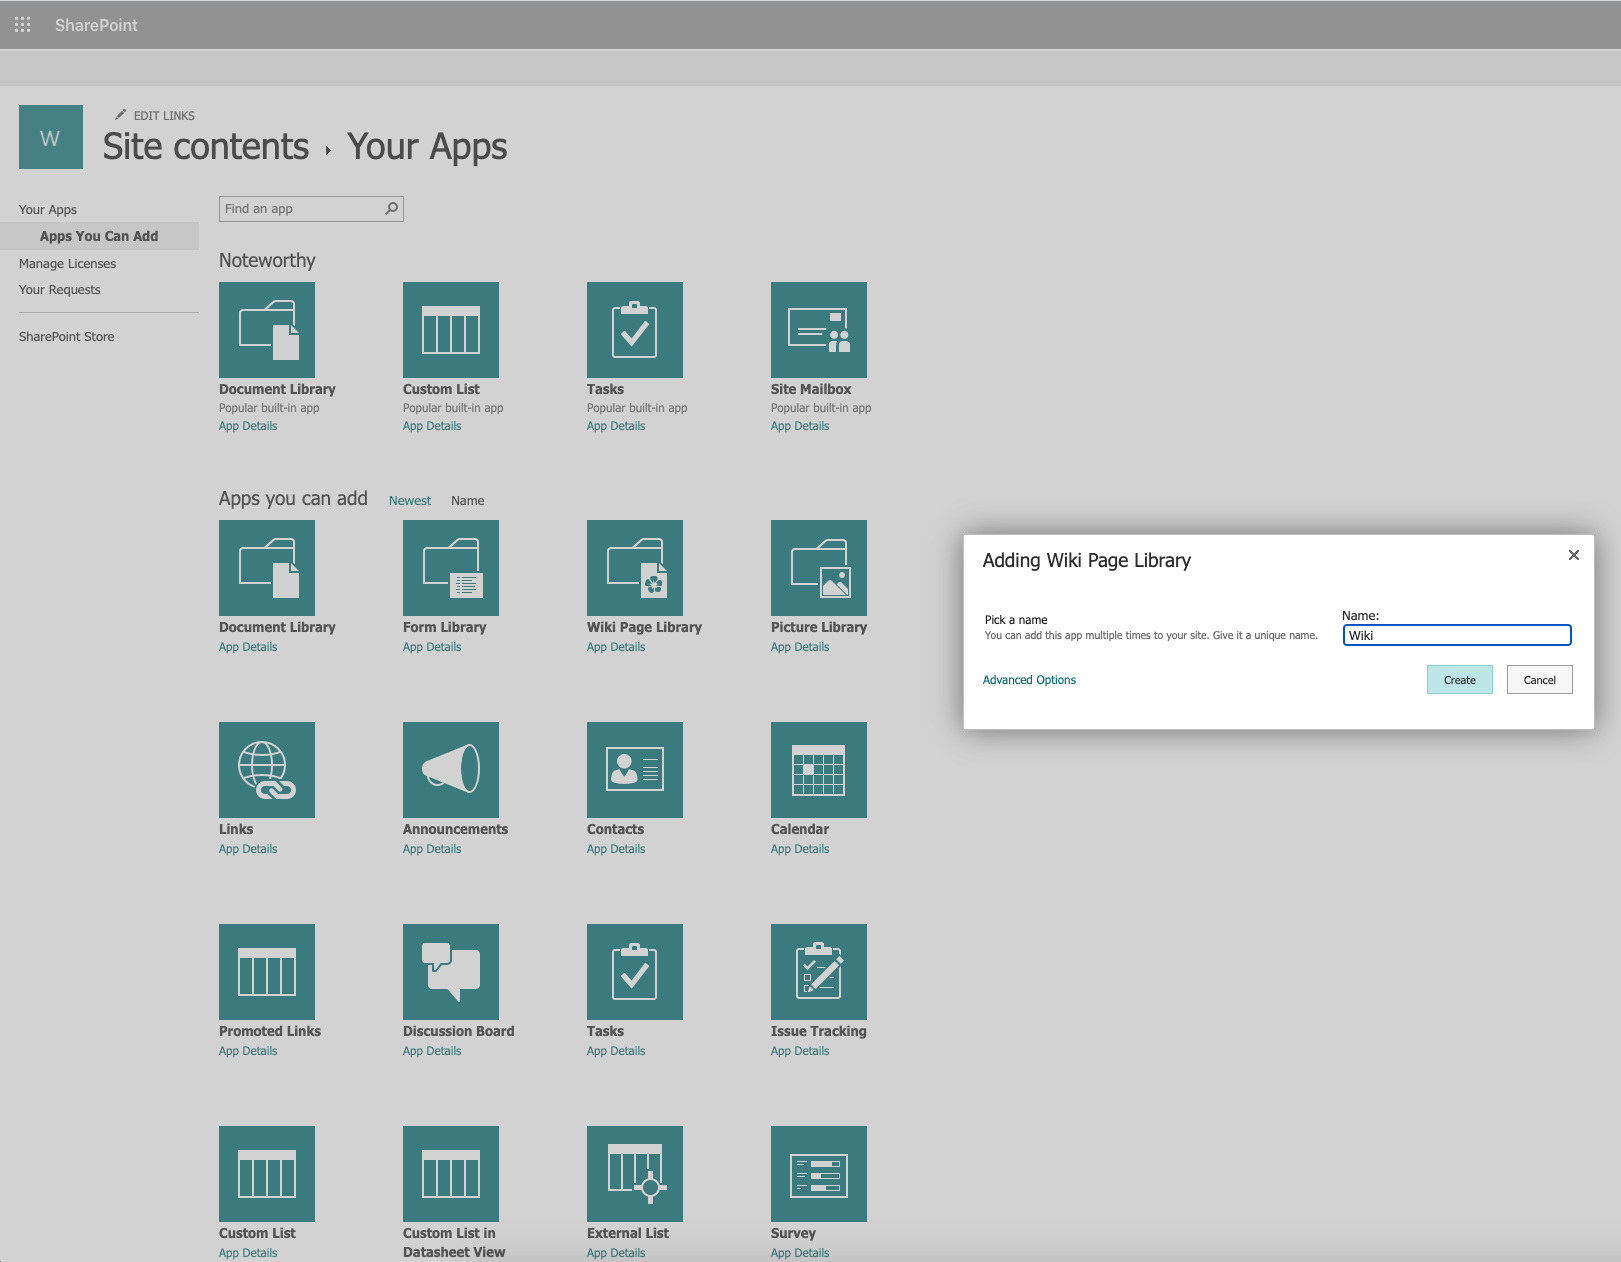The height and width of the screenshot is (1262, 1621).
Task: Go to SharePoint Store in sidebar
Action: point(66,337)
